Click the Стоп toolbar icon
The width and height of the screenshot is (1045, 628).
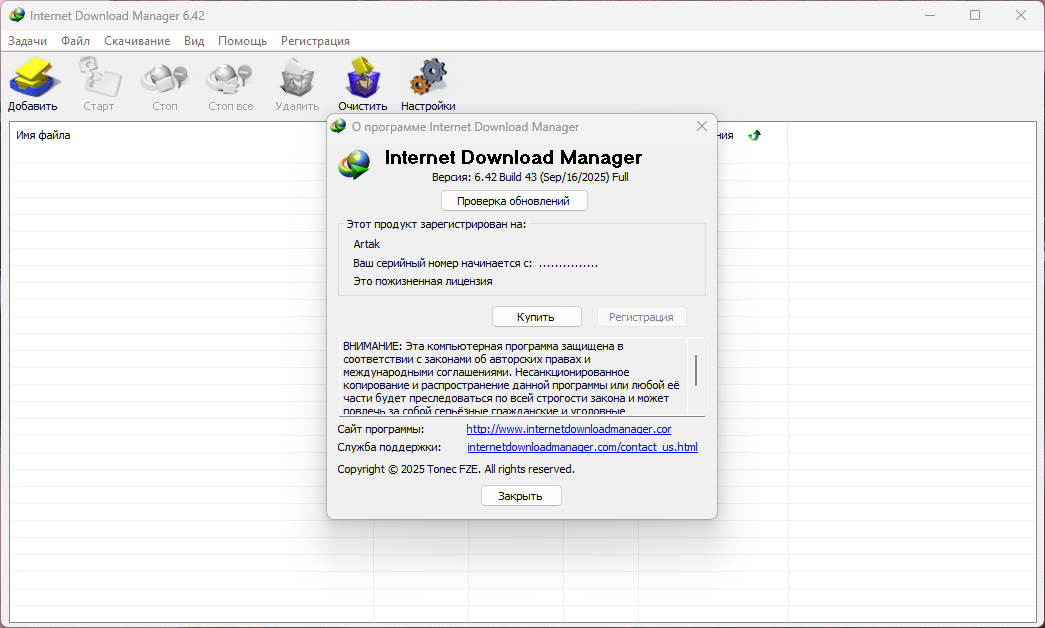coord(164,79)
